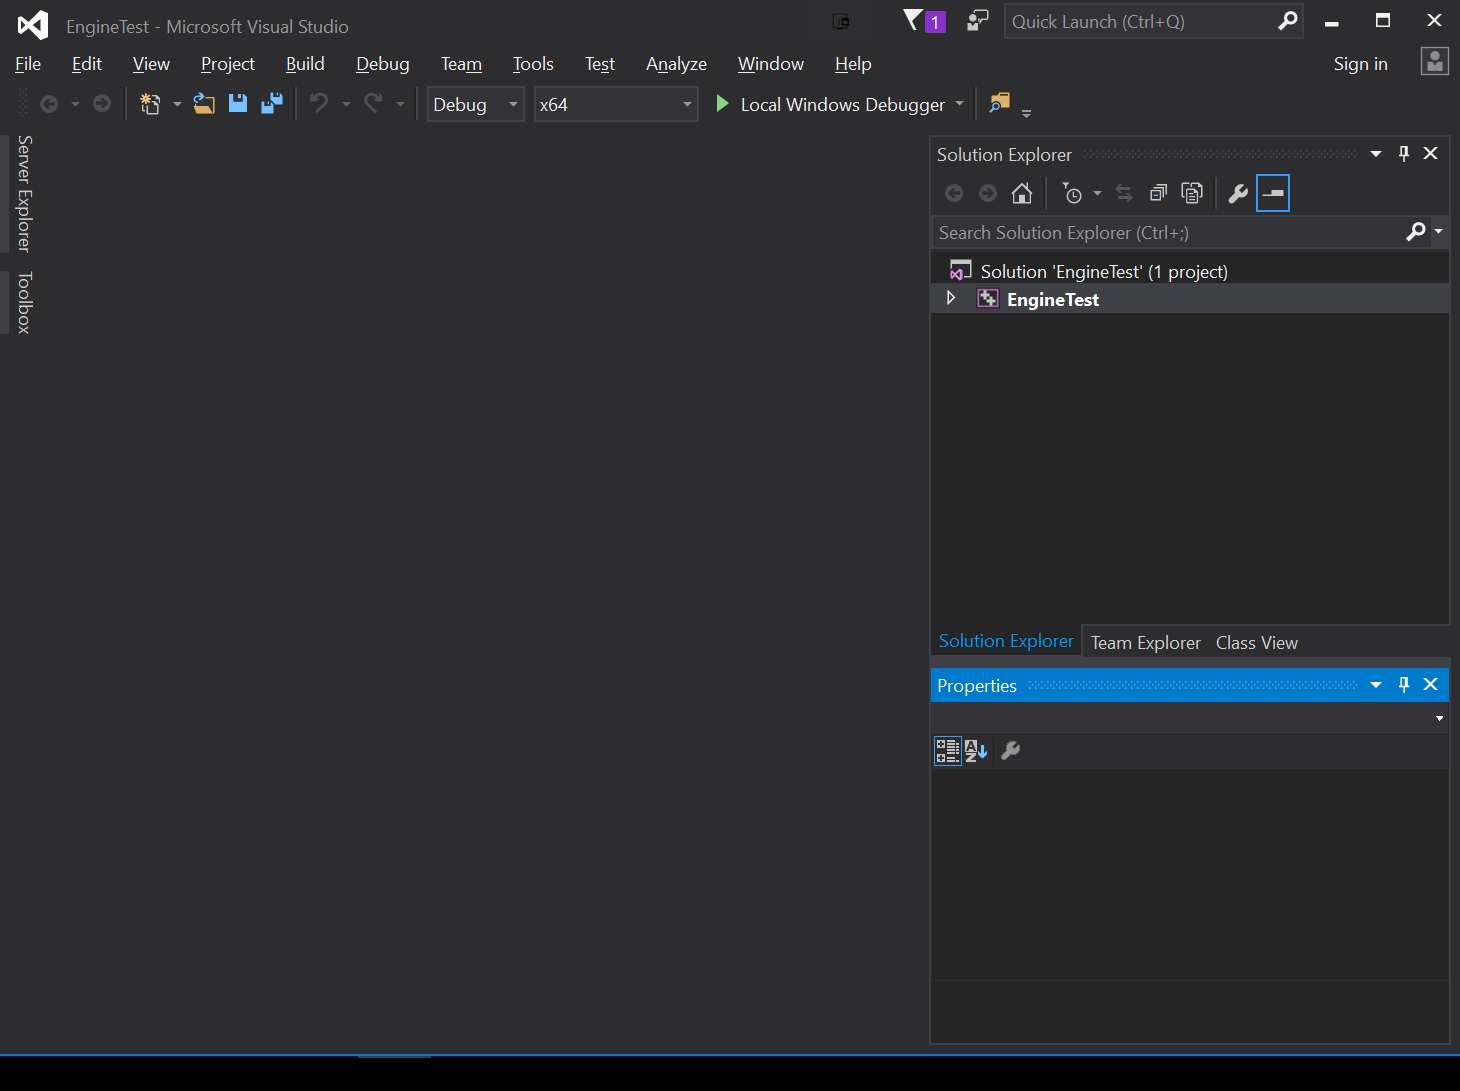Expand the EngineTest project node
This screenshot has height=1091, width=1460.
point(951,298)
